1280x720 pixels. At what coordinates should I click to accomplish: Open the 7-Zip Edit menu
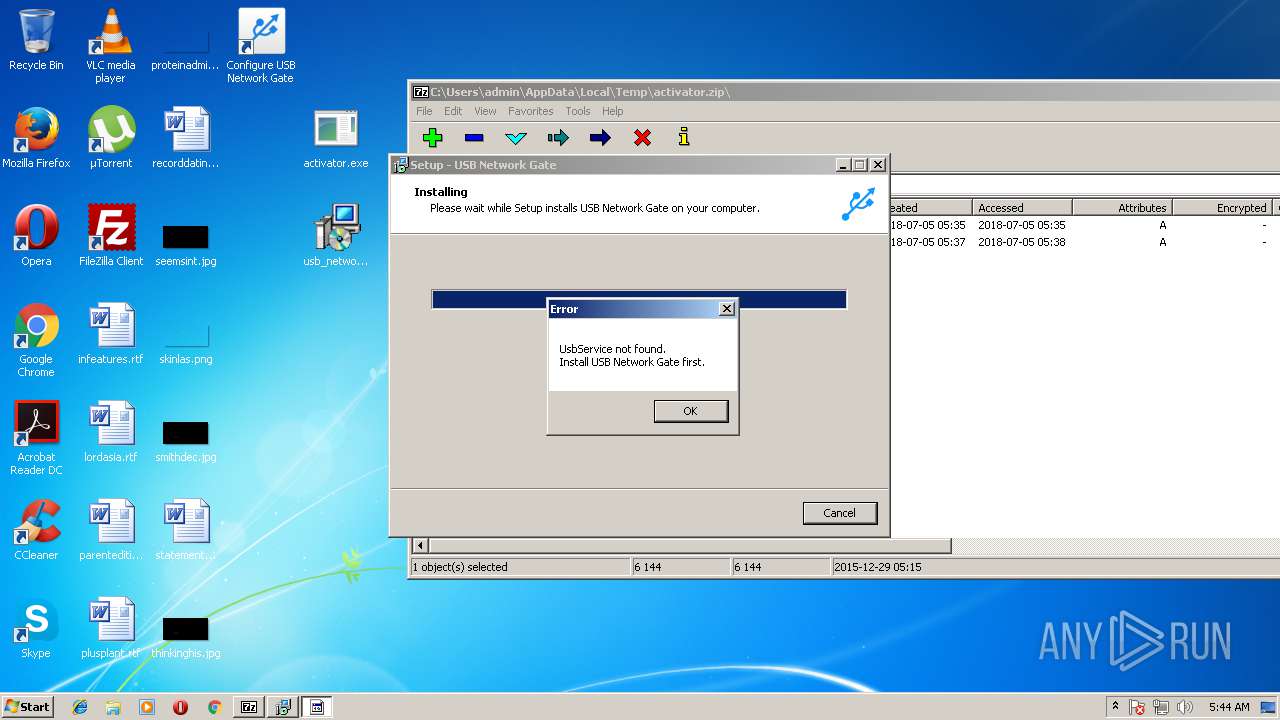tap(453, 111)
